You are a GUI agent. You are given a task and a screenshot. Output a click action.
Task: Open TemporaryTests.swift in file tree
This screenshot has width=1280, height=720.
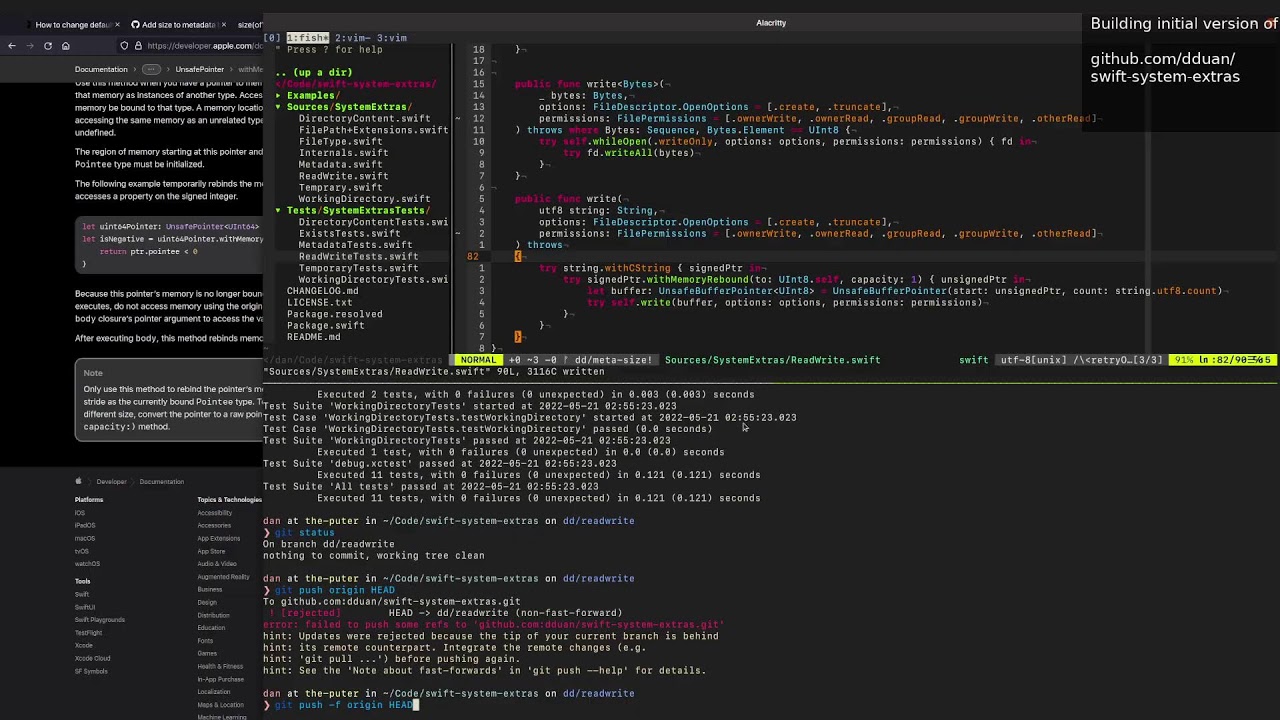358,268
